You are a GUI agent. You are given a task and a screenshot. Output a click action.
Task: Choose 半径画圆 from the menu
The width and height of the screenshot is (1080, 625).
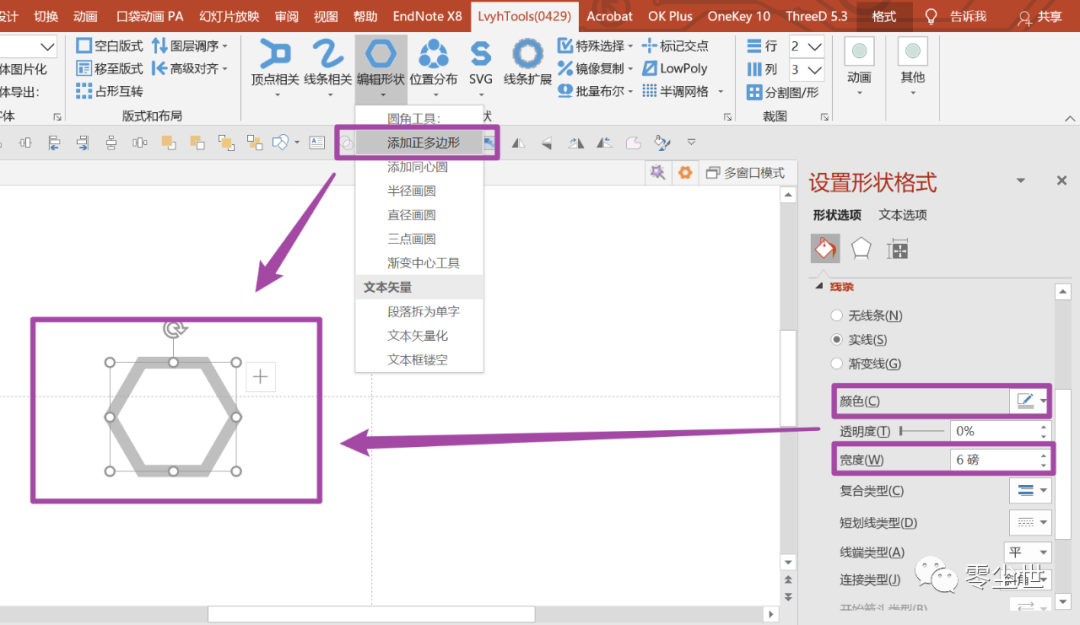[419, 191]
